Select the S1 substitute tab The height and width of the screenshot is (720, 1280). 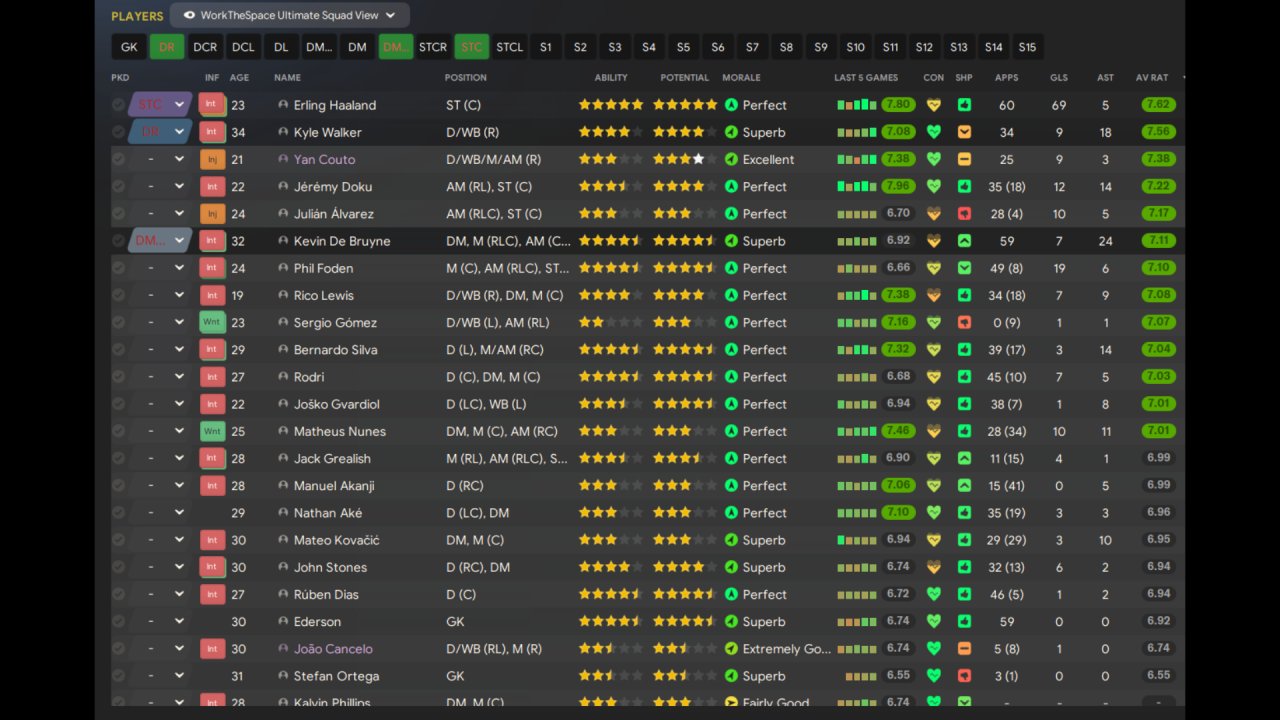pyautogui.click(x=545, y=47)
